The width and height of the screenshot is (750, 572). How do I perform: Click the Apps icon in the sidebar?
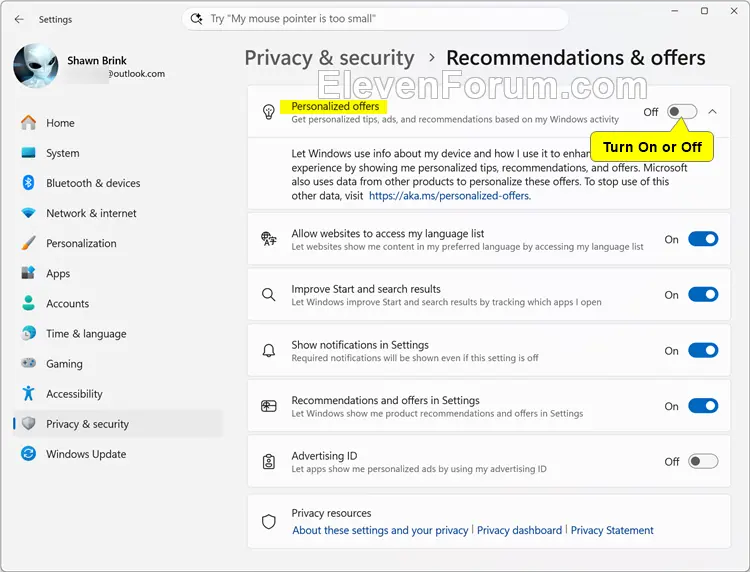[28, 273]
